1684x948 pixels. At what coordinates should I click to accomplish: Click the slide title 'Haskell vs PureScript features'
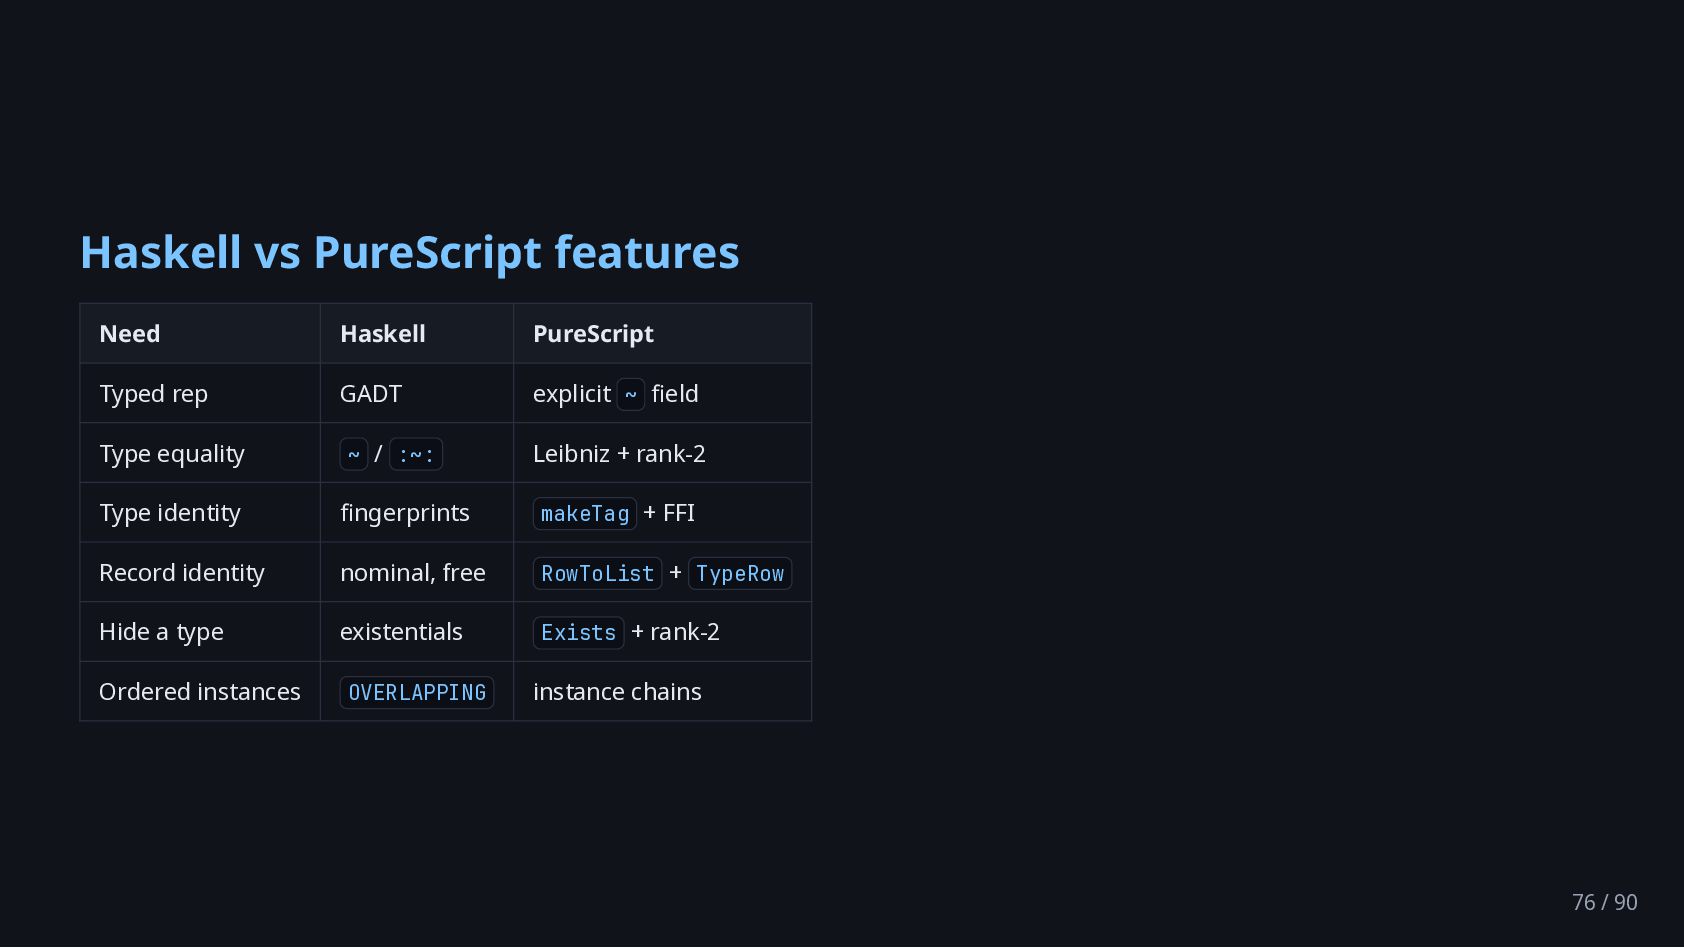[x=410, y=252]
